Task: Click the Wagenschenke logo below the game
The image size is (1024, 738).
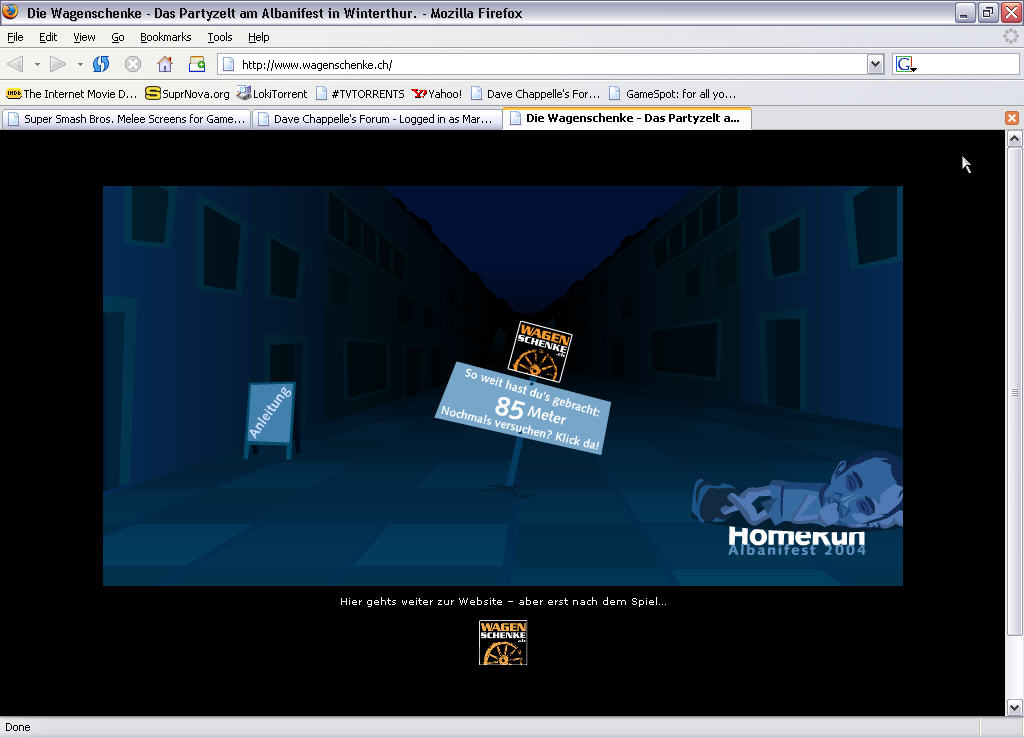Action: (502, 643)
